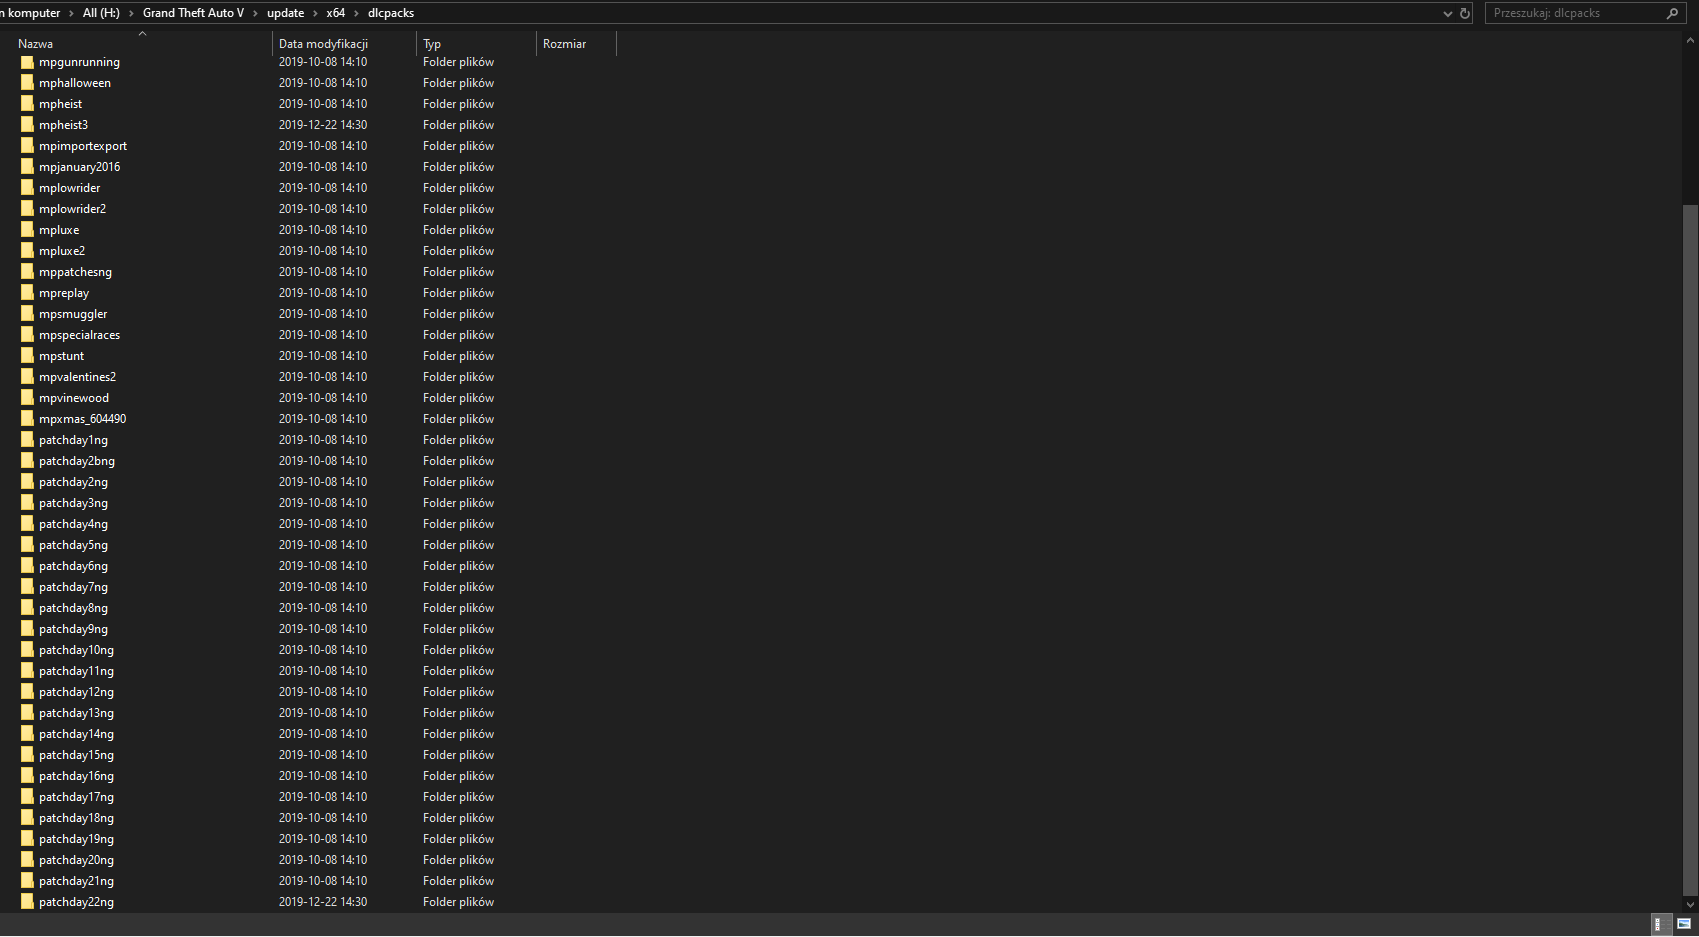Refresh the dlcpacks folder view

pyautogui.click(x=1465, y=13)
